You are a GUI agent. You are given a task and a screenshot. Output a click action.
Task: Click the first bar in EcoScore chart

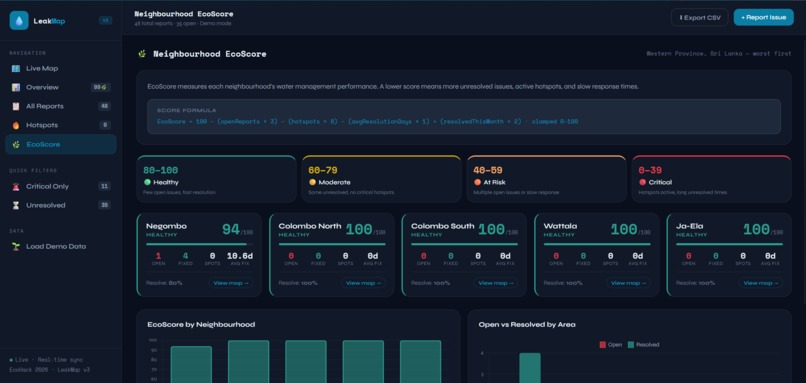(191, 364)
